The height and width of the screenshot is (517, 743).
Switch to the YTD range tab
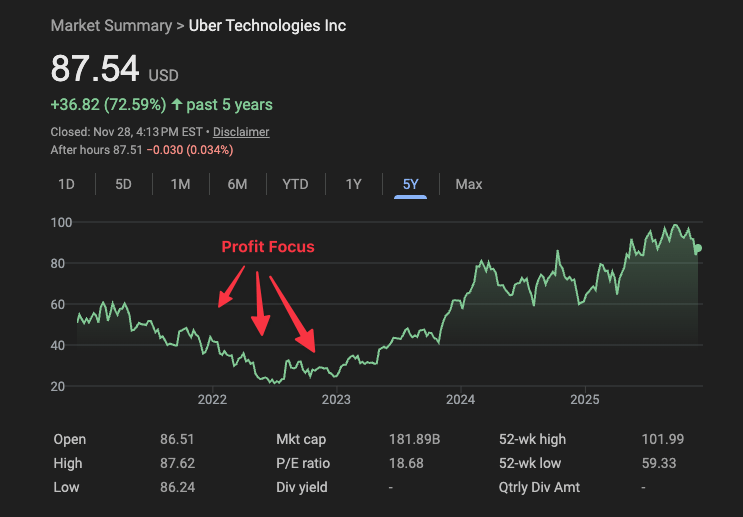pyautogui.click(x=295, y=184)
